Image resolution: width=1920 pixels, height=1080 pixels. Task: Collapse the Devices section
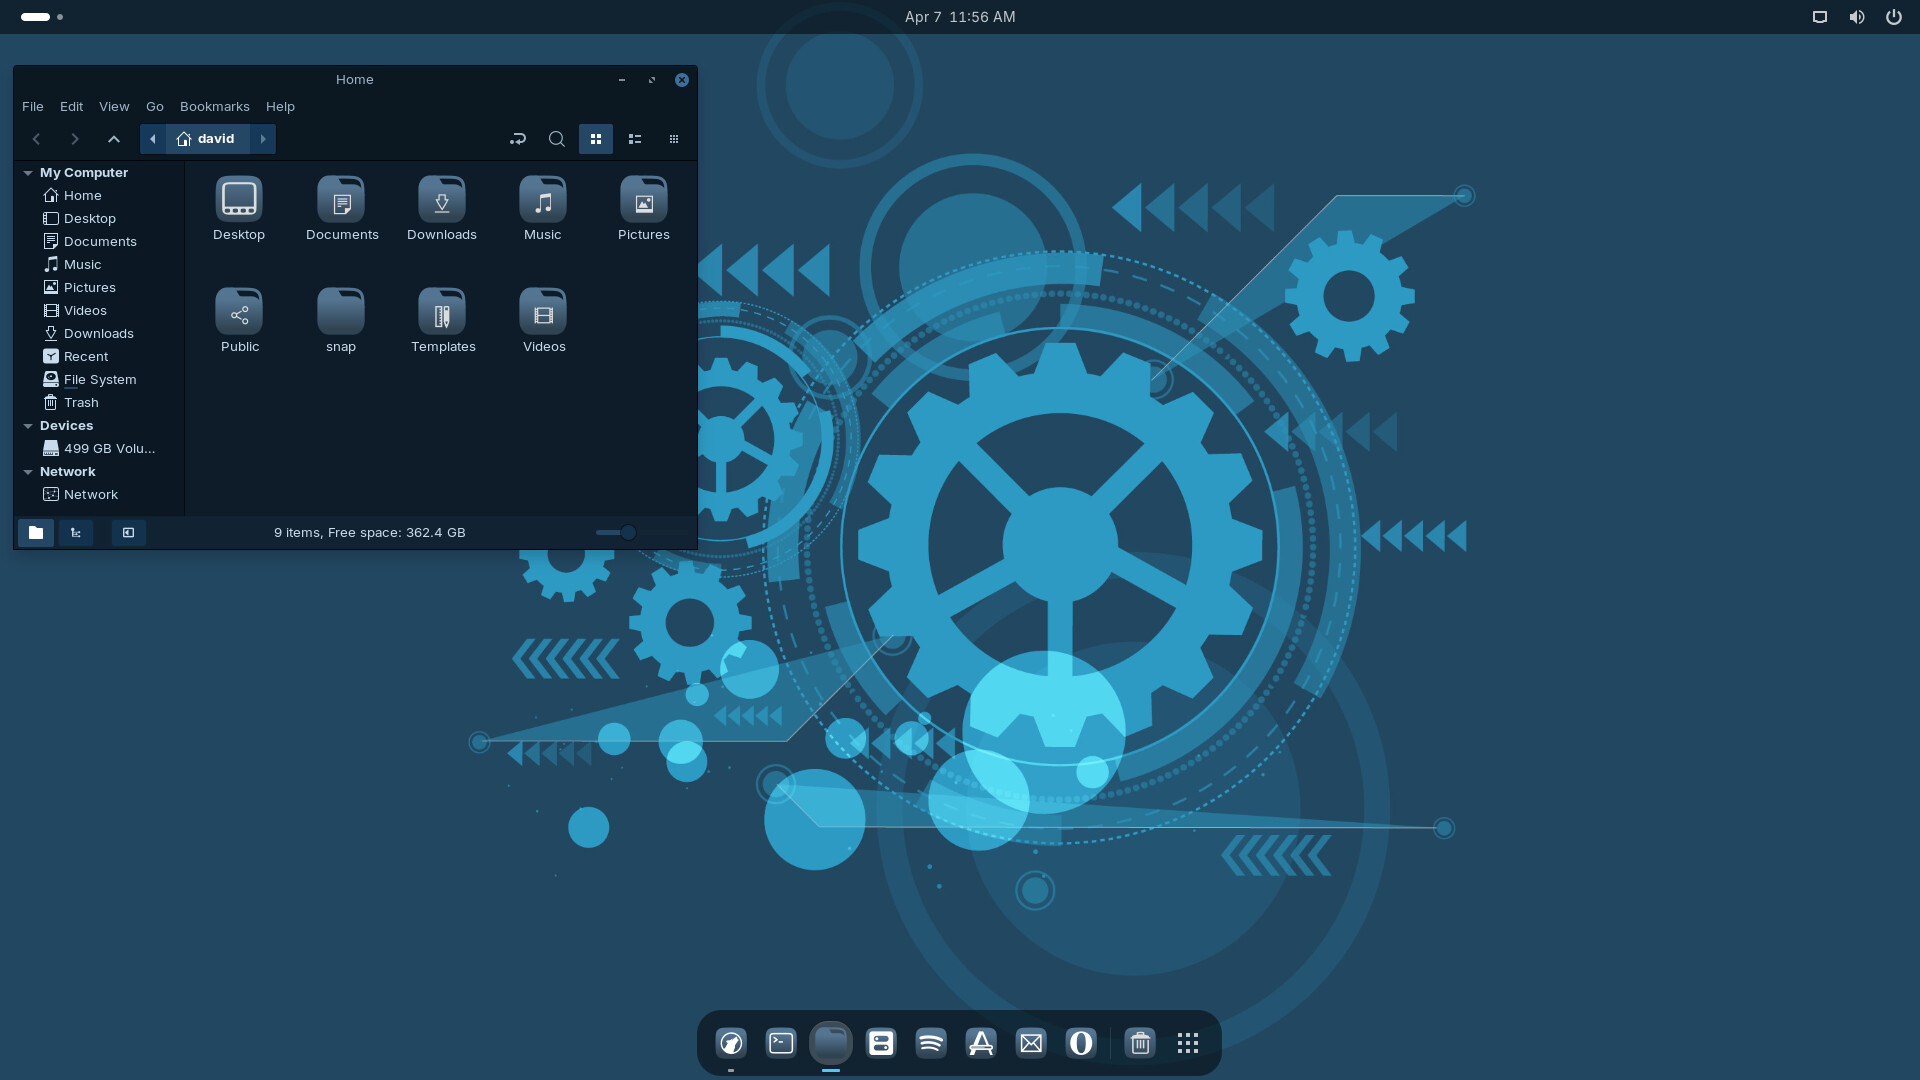[28, 426]
